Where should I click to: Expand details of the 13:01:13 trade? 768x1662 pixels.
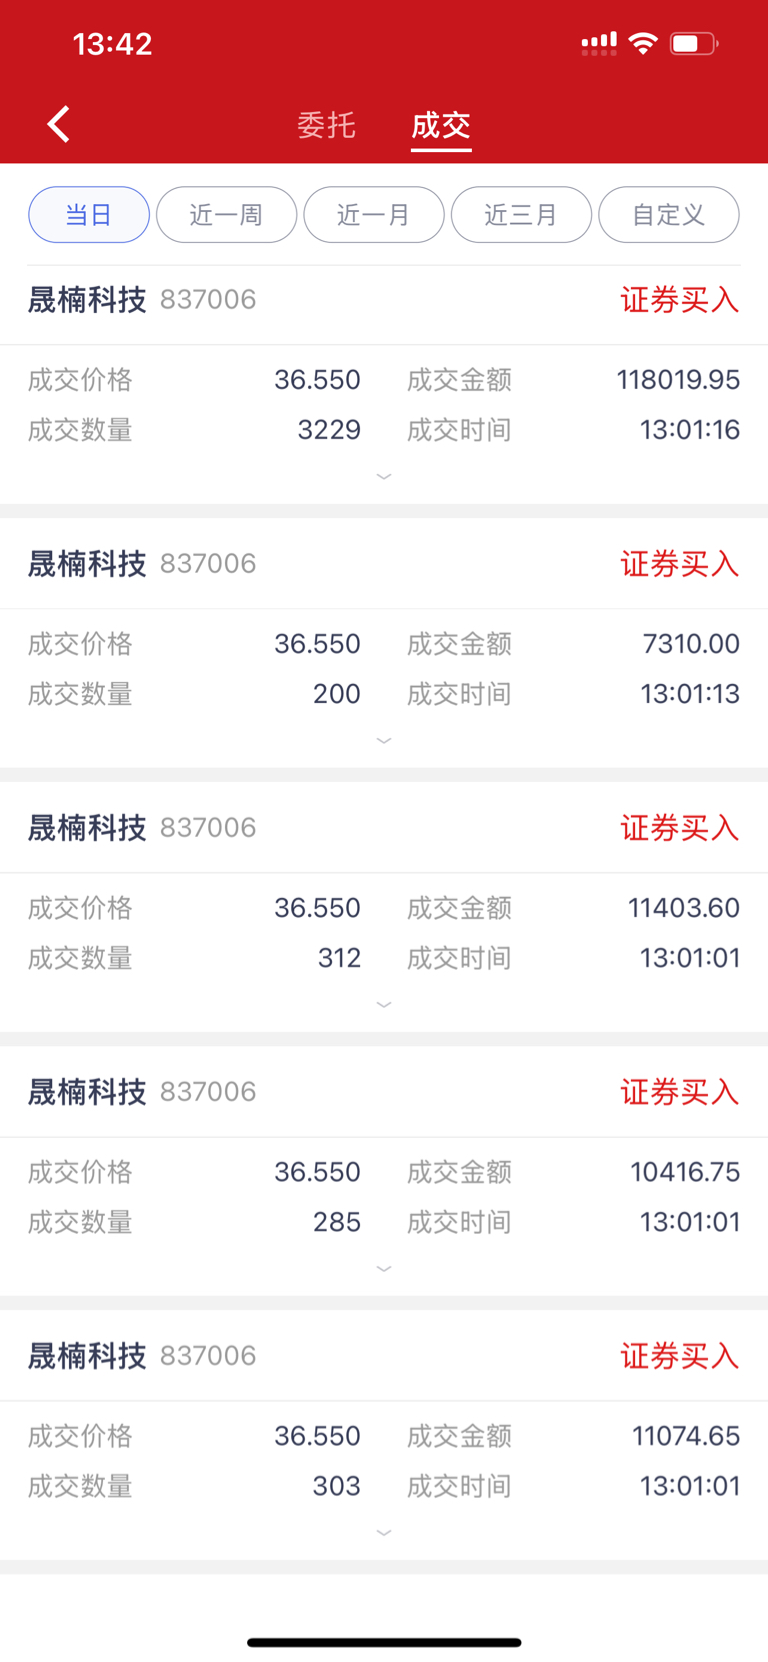(384, 741)
